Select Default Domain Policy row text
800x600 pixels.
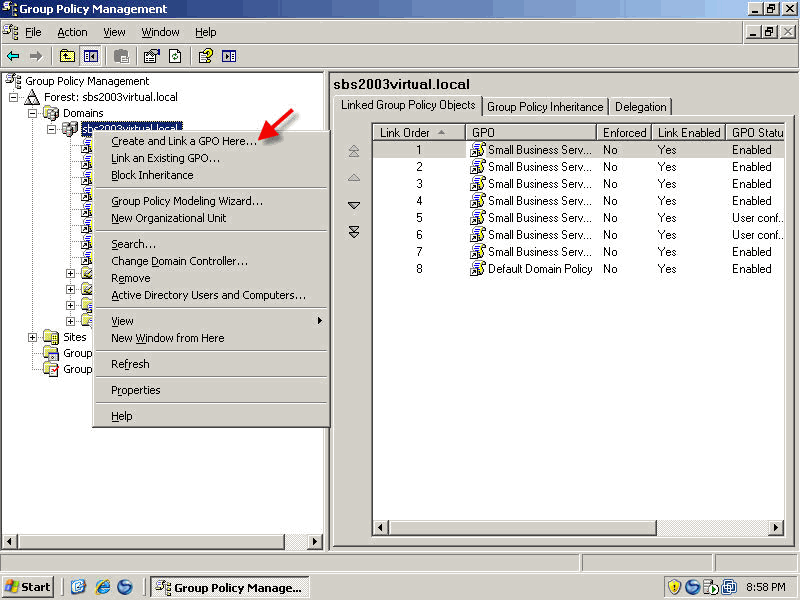[540, 269]
